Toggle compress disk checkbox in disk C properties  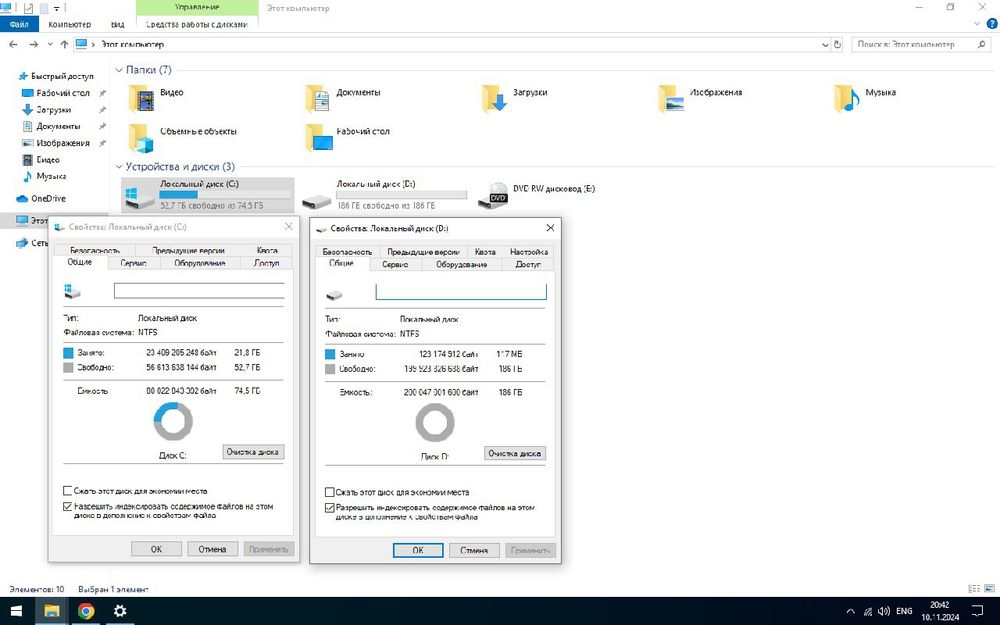[67, 491]
